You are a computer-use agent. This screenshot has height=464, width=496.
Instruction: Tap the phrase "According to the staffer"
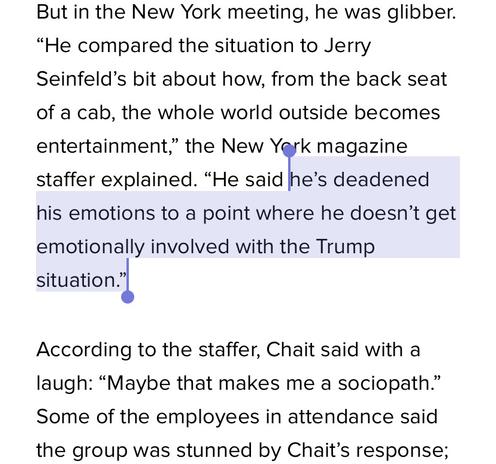(148, 350)
